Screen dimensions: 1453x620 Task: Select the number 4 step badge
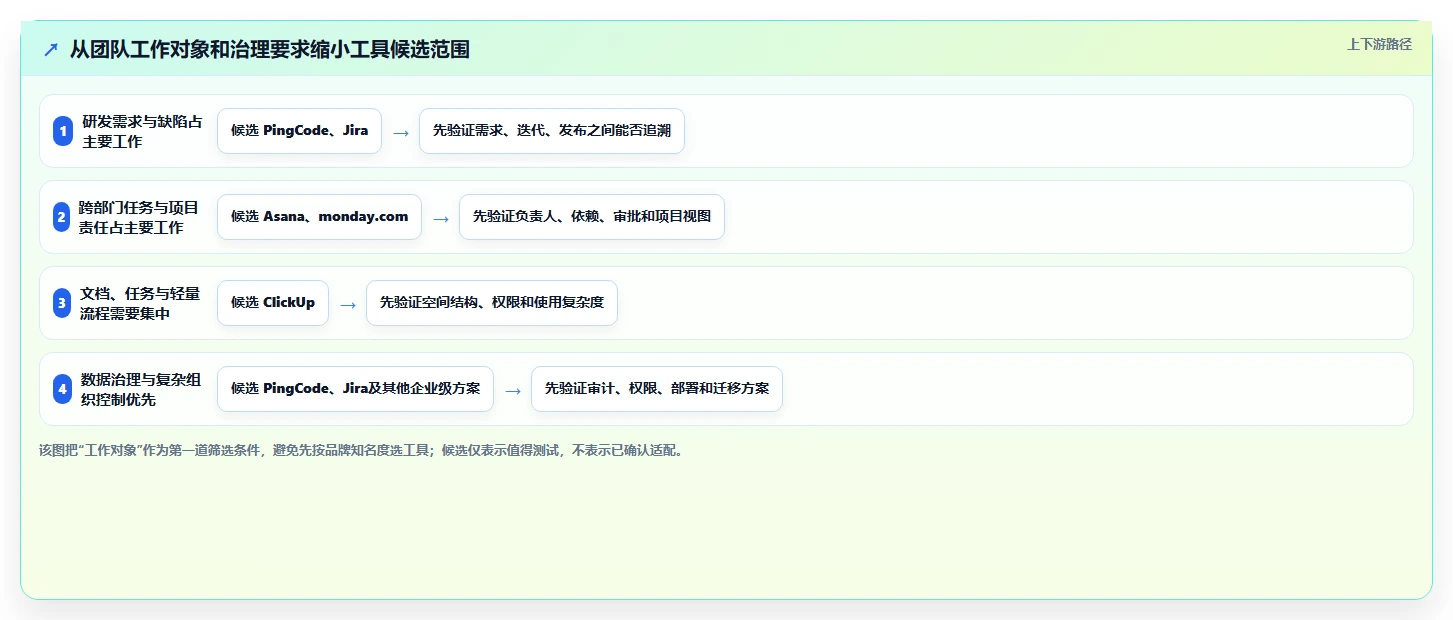[x=63, y=389]
